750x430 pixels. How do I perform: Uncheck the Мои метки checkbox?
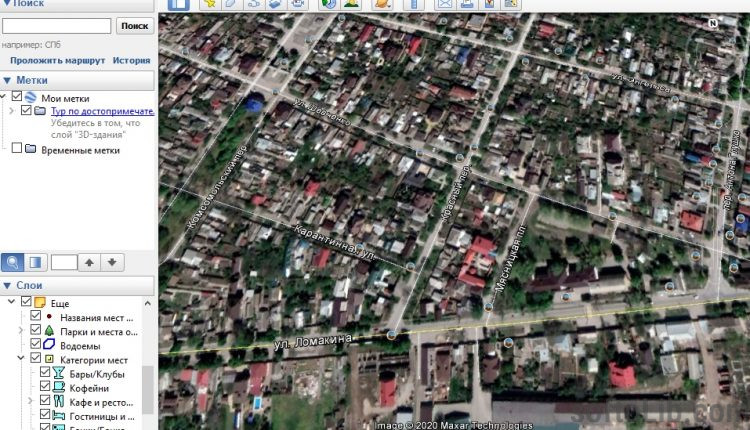[17, 97]
